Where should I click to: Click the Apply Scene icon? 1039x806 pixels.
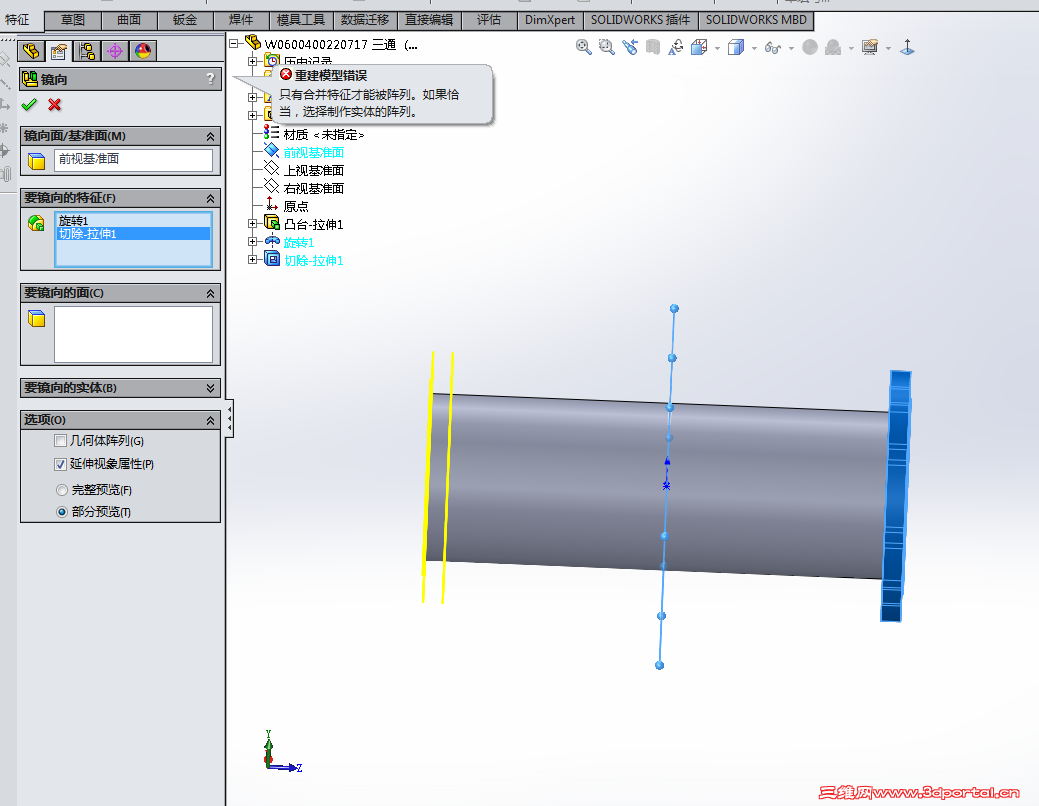pos(833,47)
